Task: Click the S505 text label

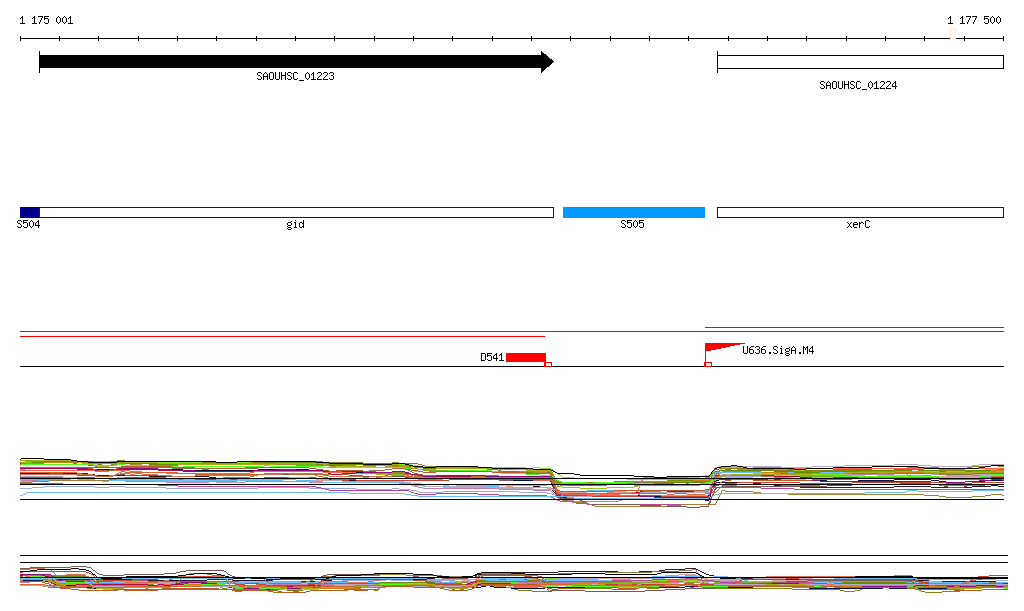Action: click(x=632, y=225)
